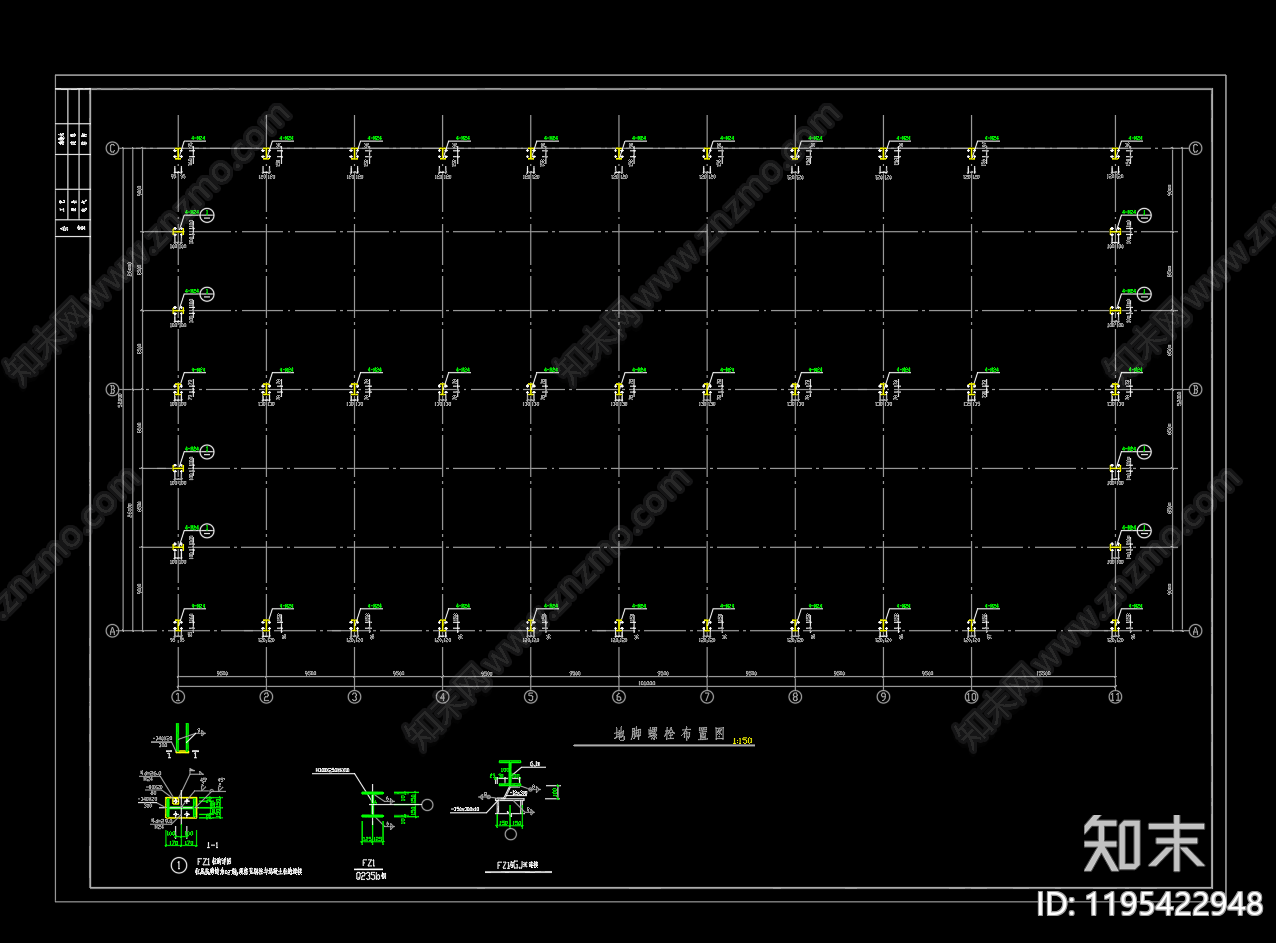Click grid axis bubble 4

(x=442, y=696)
